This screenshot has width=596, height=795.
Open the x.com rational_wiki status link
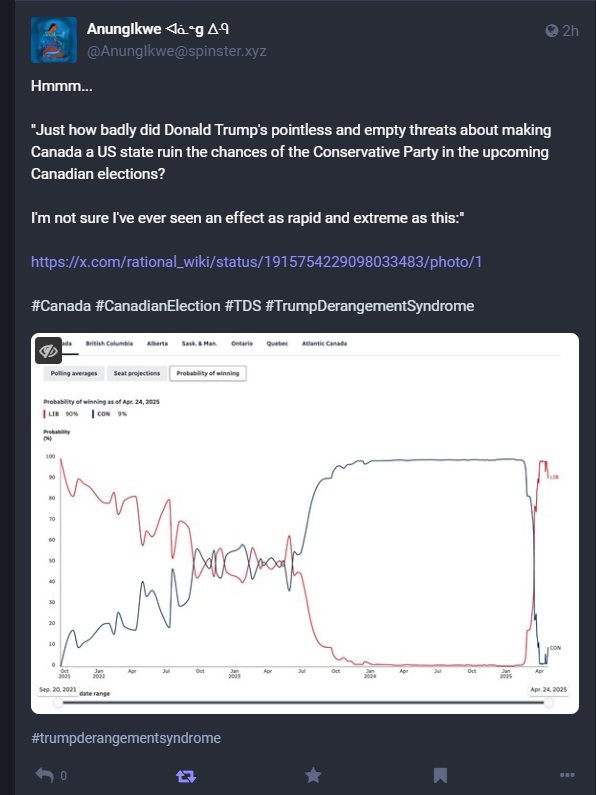pos(256,262)
